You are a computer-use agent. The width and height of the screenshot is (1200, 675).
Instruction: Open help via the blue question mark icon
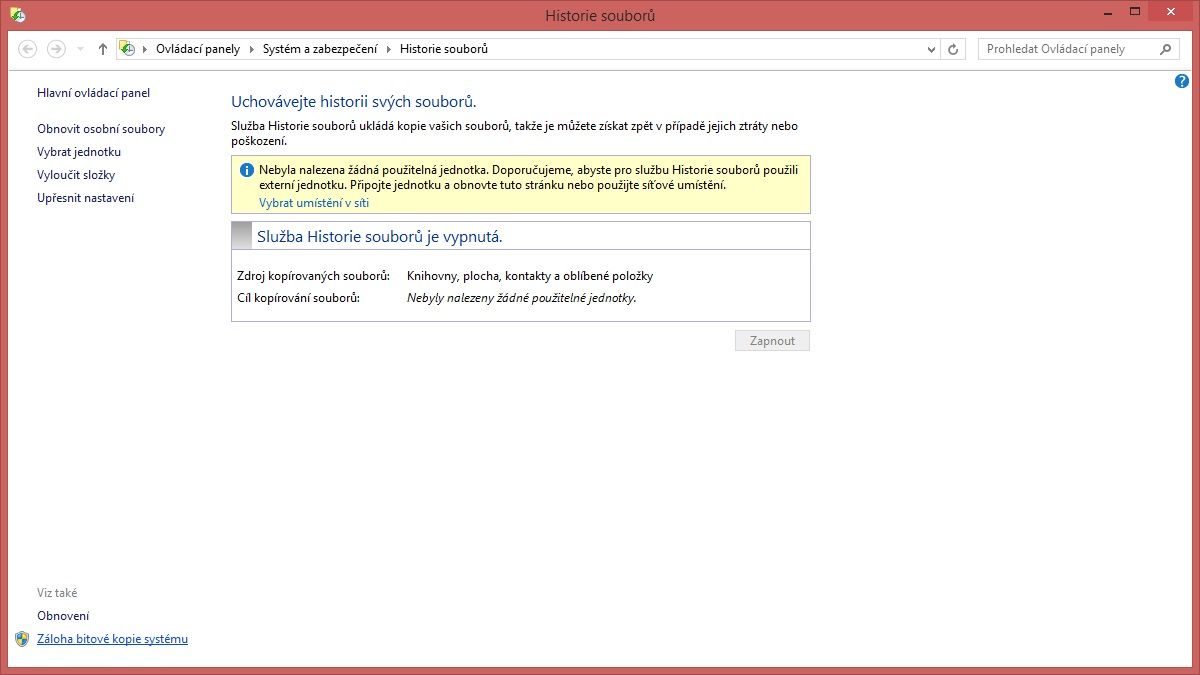[x=1182, y=81]
